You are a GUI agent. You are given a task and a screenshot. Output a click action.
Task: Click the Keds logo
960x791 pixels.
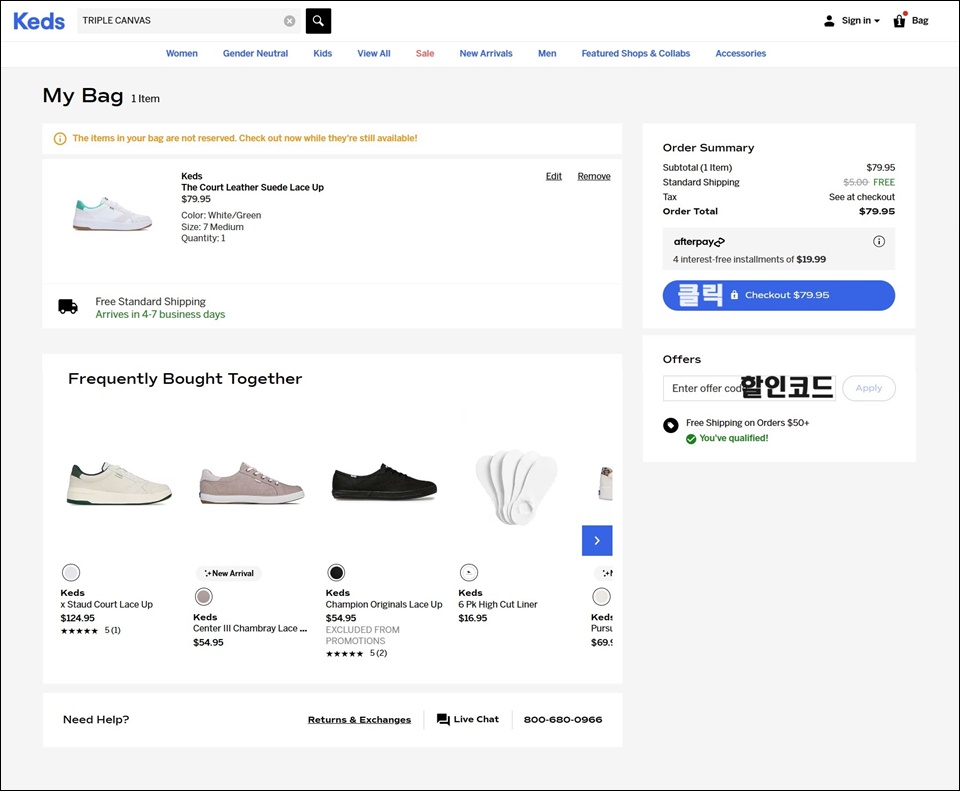(39, 21)
